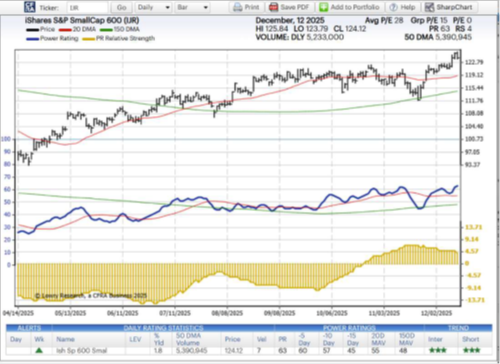The height and width of the screenshot is (364, 500).
Task: Click the 50 DMA Volume column header
Action: 188,339
